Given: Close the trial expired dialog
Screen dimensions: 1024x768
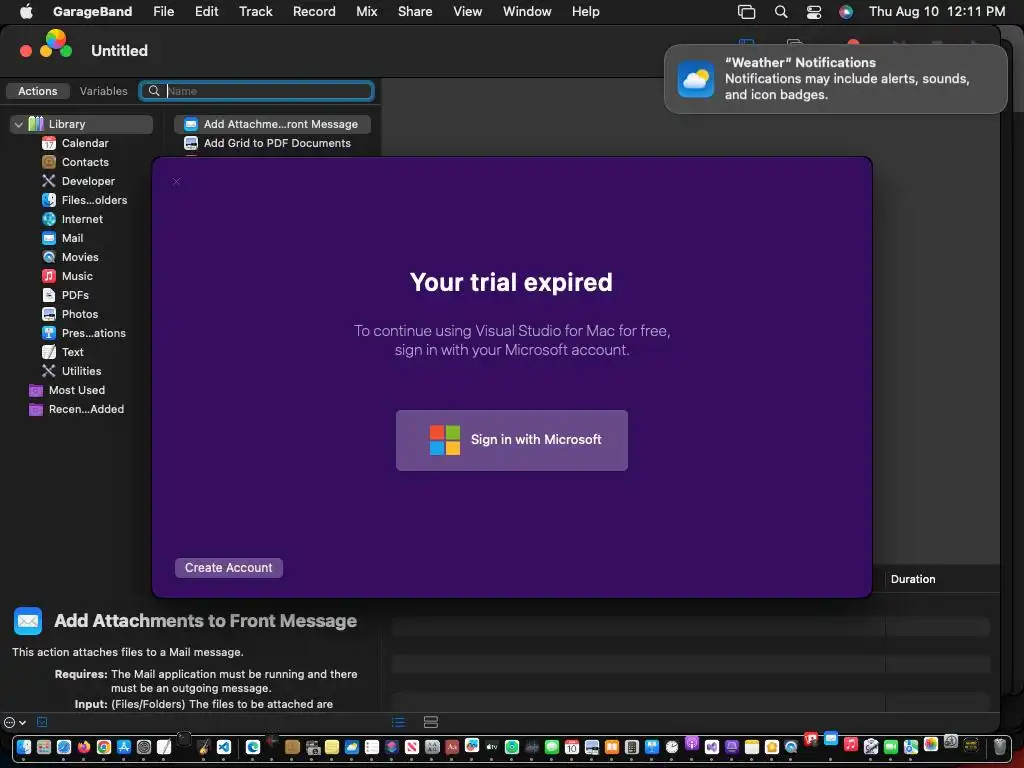Looking at the screenshot, I should click(x=176, y=182).
